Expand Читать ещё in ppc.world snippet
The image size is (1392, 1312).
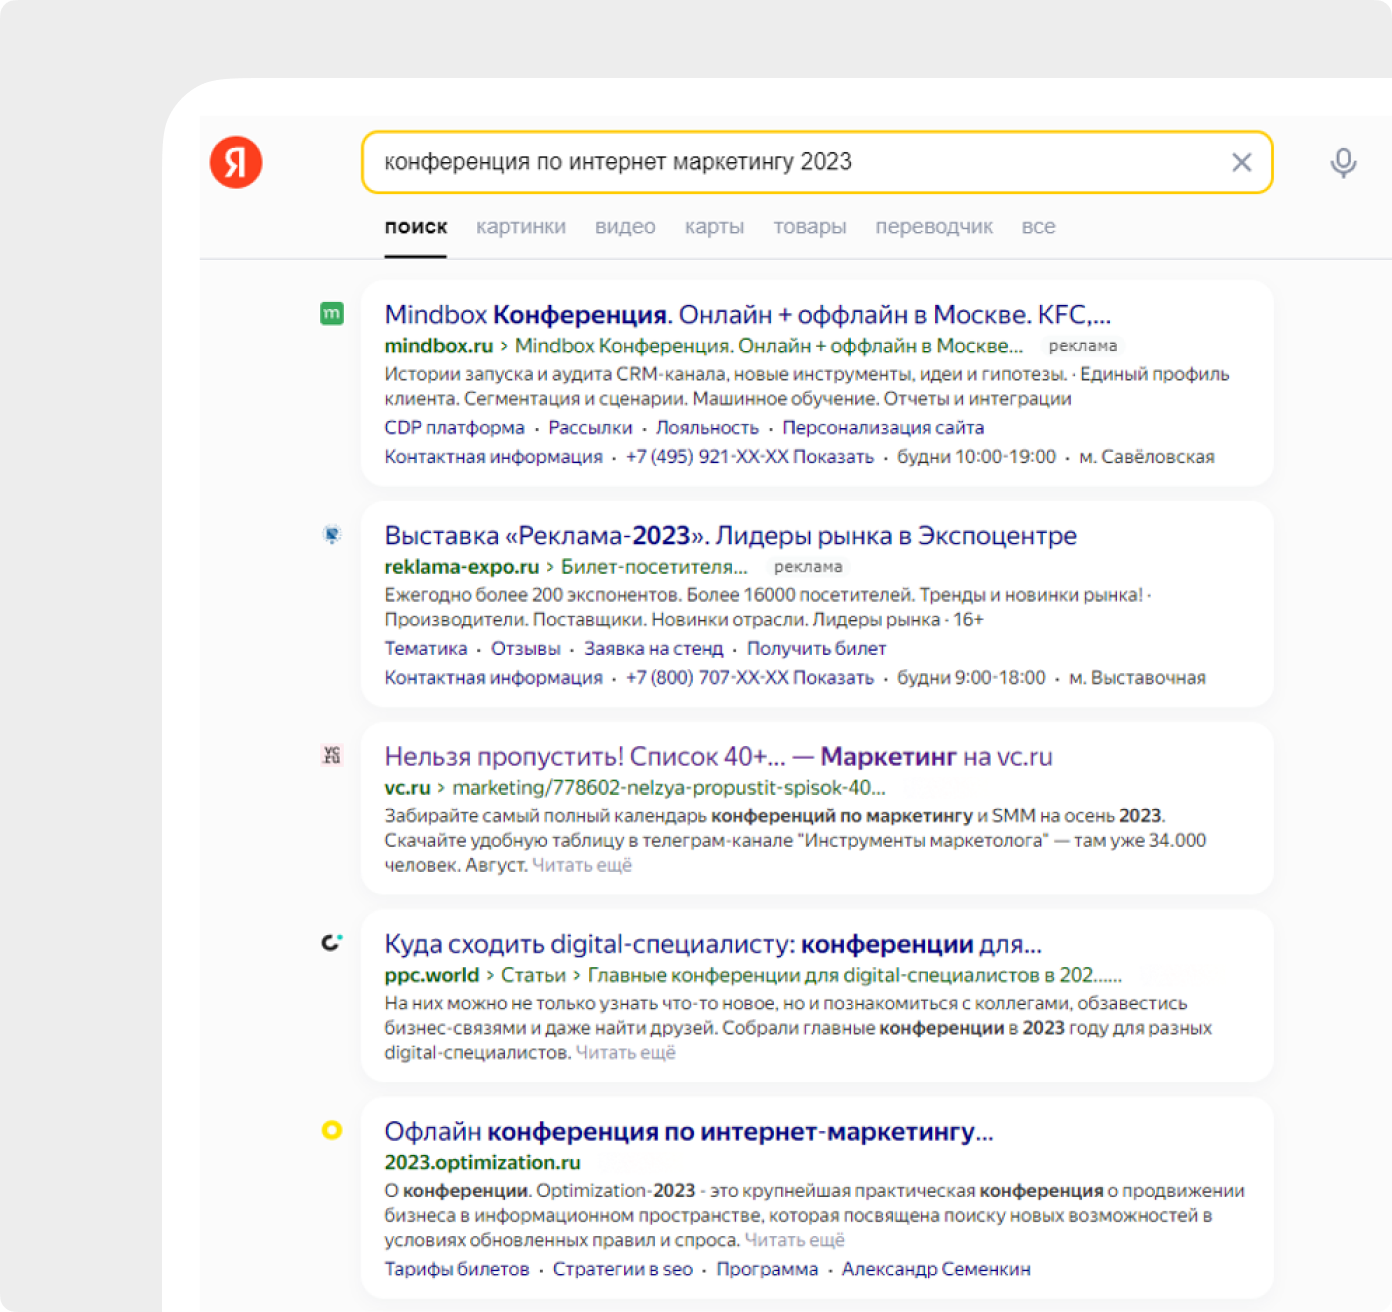pyautogui.click(x=626, y=1053)
